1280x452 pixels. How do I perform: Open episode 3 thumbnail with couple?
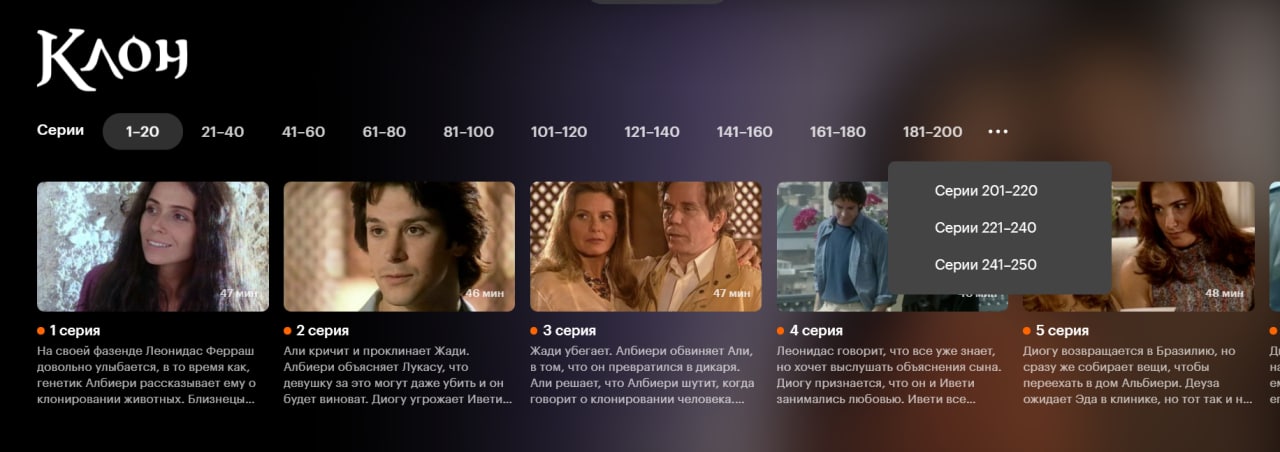[x=646, y=246]
